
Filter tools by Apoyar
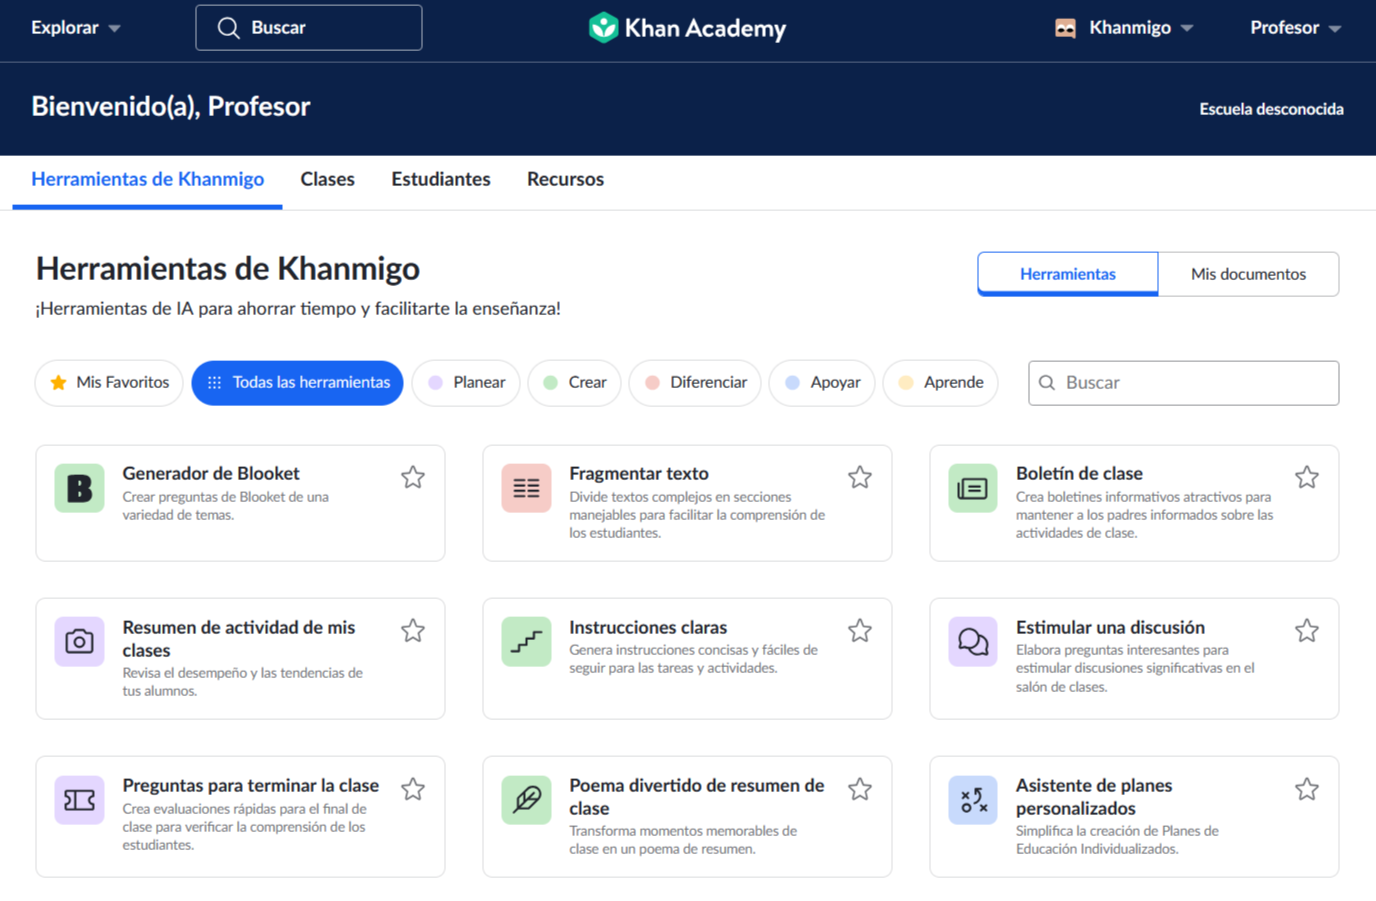tap(822, 383)
